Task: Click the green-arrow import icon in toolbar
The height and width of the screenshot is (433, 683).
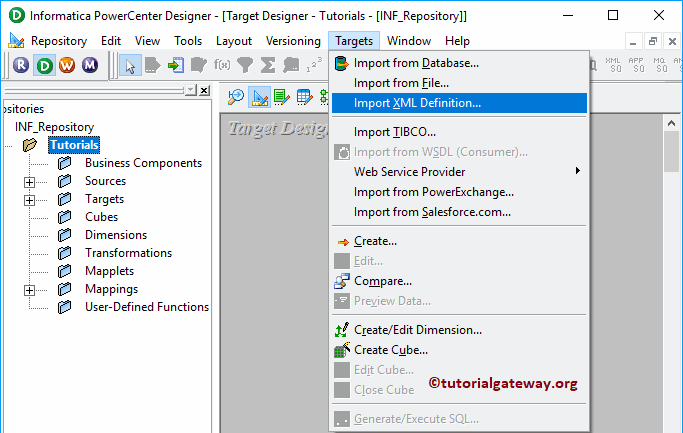Action: [x=176, y=65]
